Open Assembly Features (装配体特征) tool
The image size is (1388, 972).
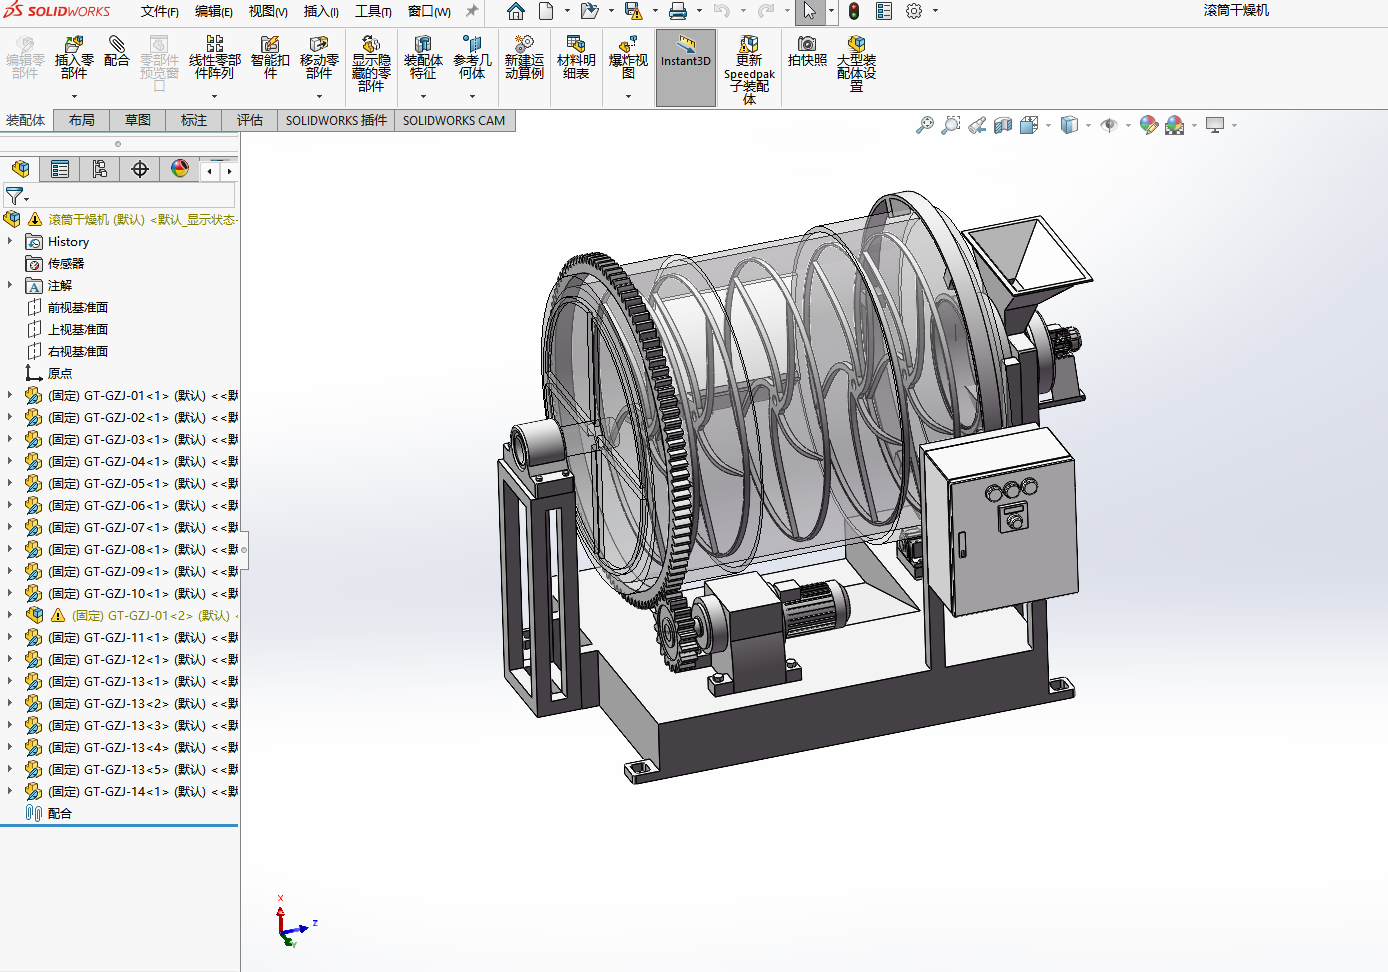(x=423, y=57)
